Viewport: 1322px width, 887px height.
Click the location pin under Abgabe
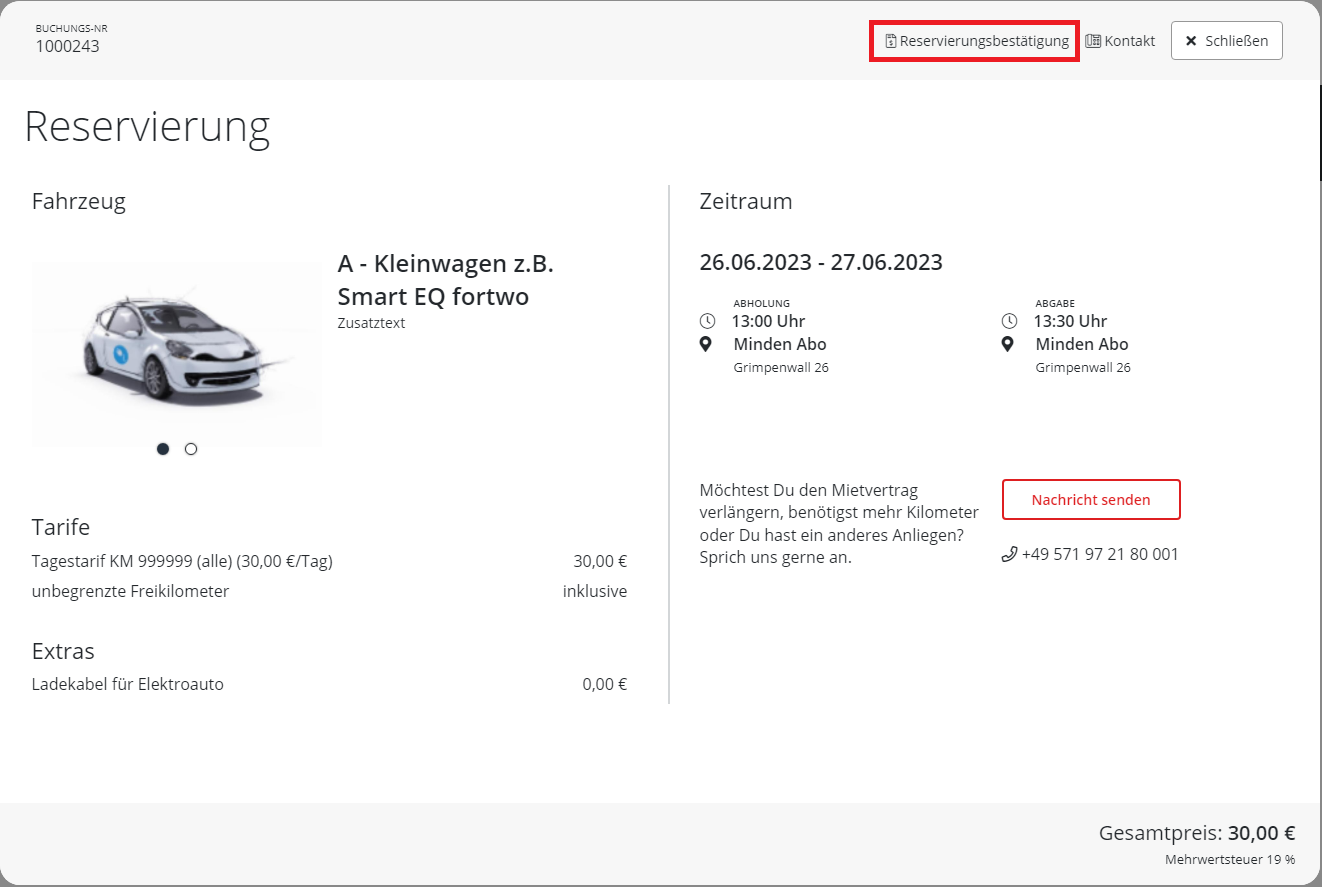pos(1008,344)
